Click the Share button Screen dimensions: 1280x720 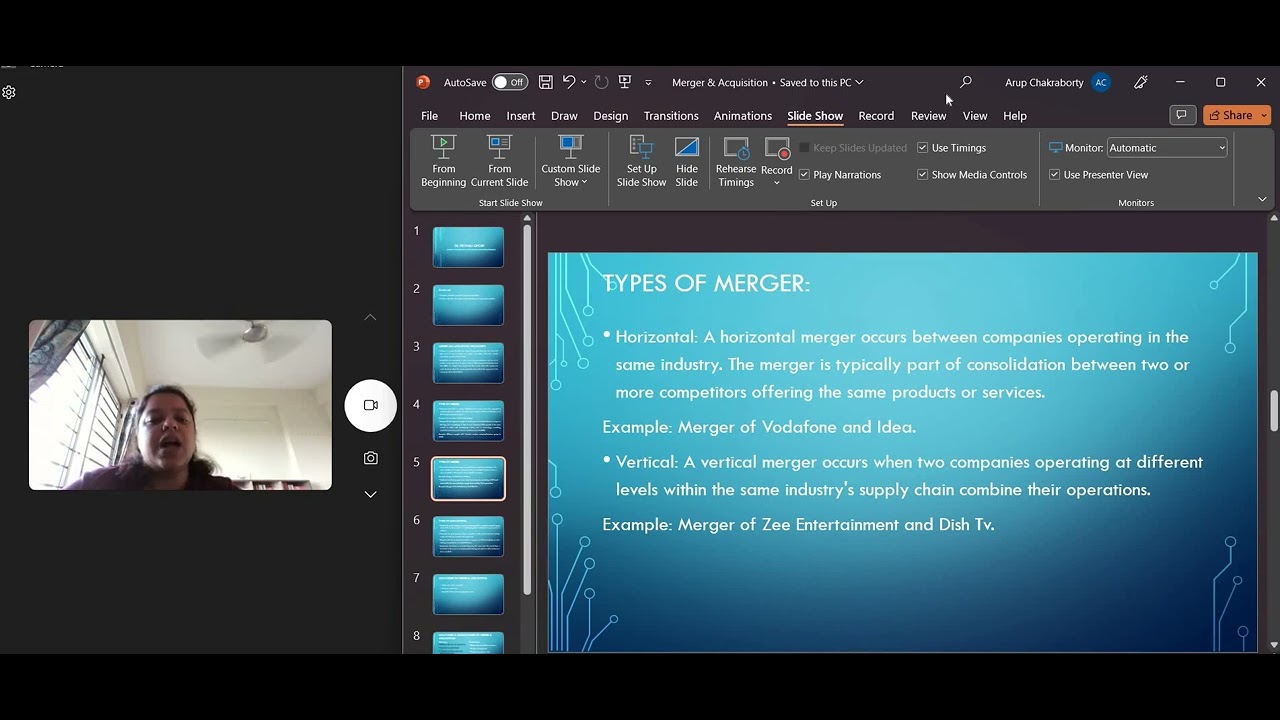(1230, 115)
